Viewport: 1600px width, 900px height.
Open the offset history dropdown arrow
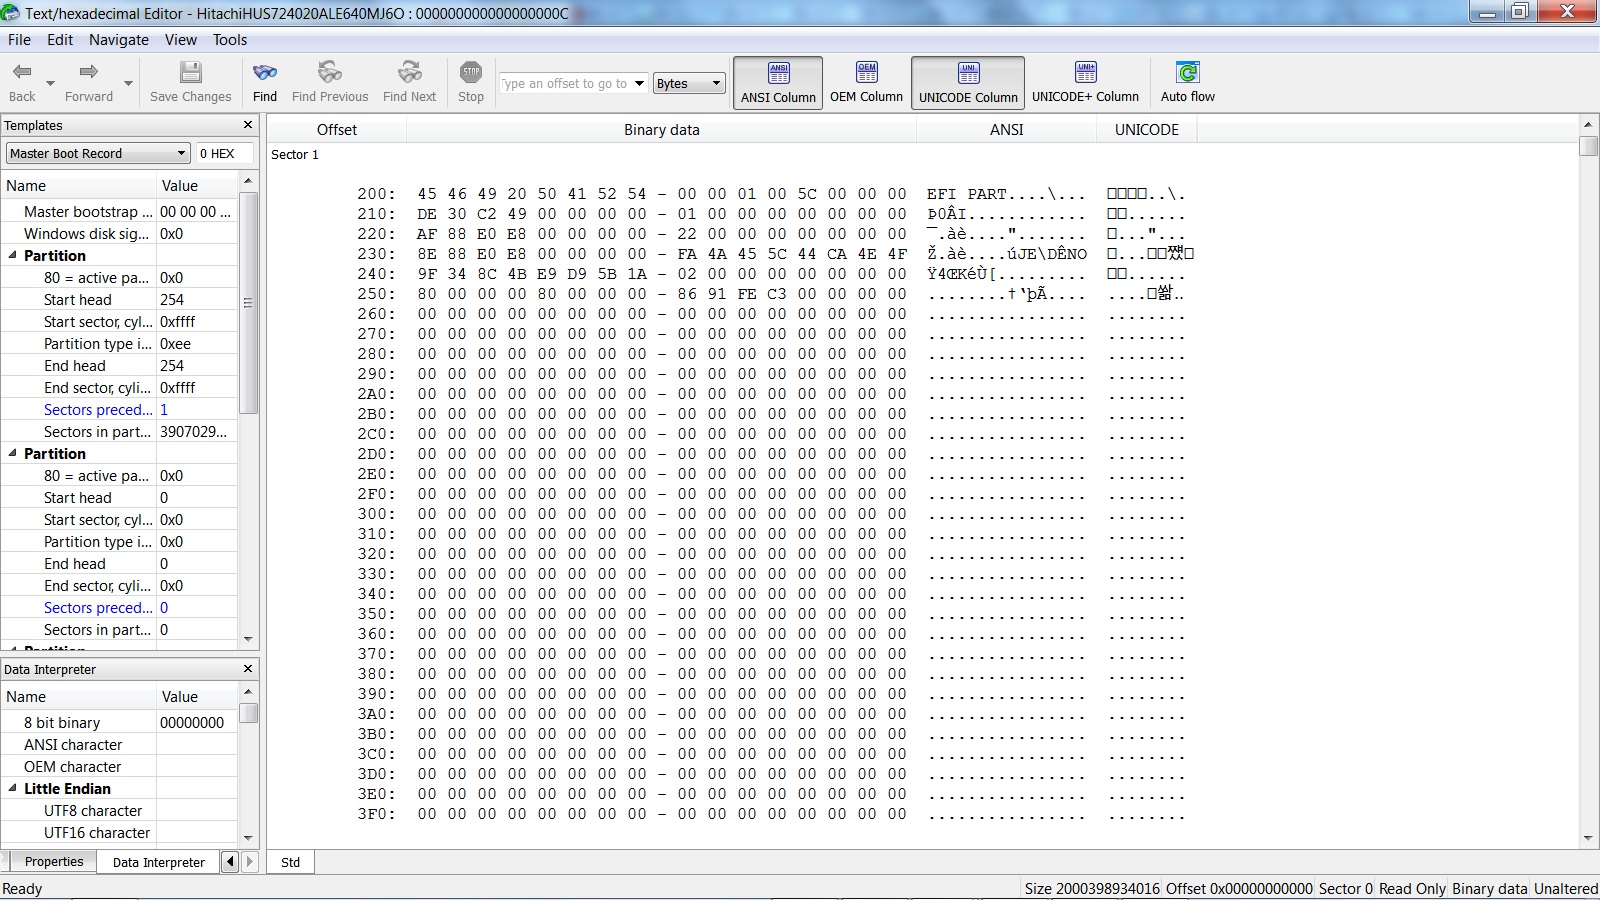pos(638,84)
